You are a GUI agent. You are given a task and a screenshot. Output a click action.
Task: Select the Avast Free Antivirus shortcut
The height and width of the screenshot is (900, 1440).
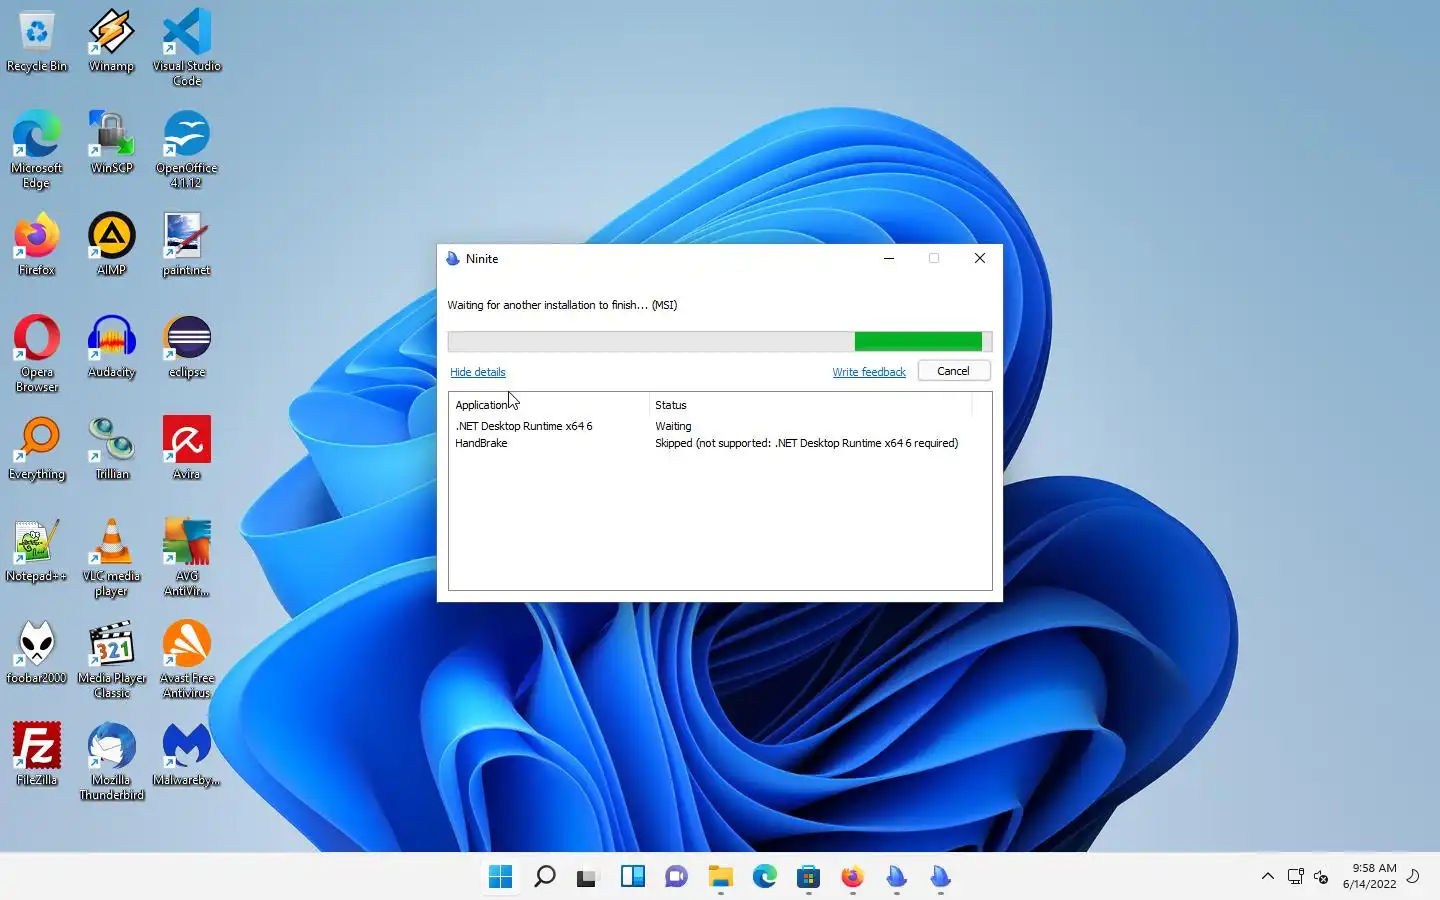click(187, 660)
